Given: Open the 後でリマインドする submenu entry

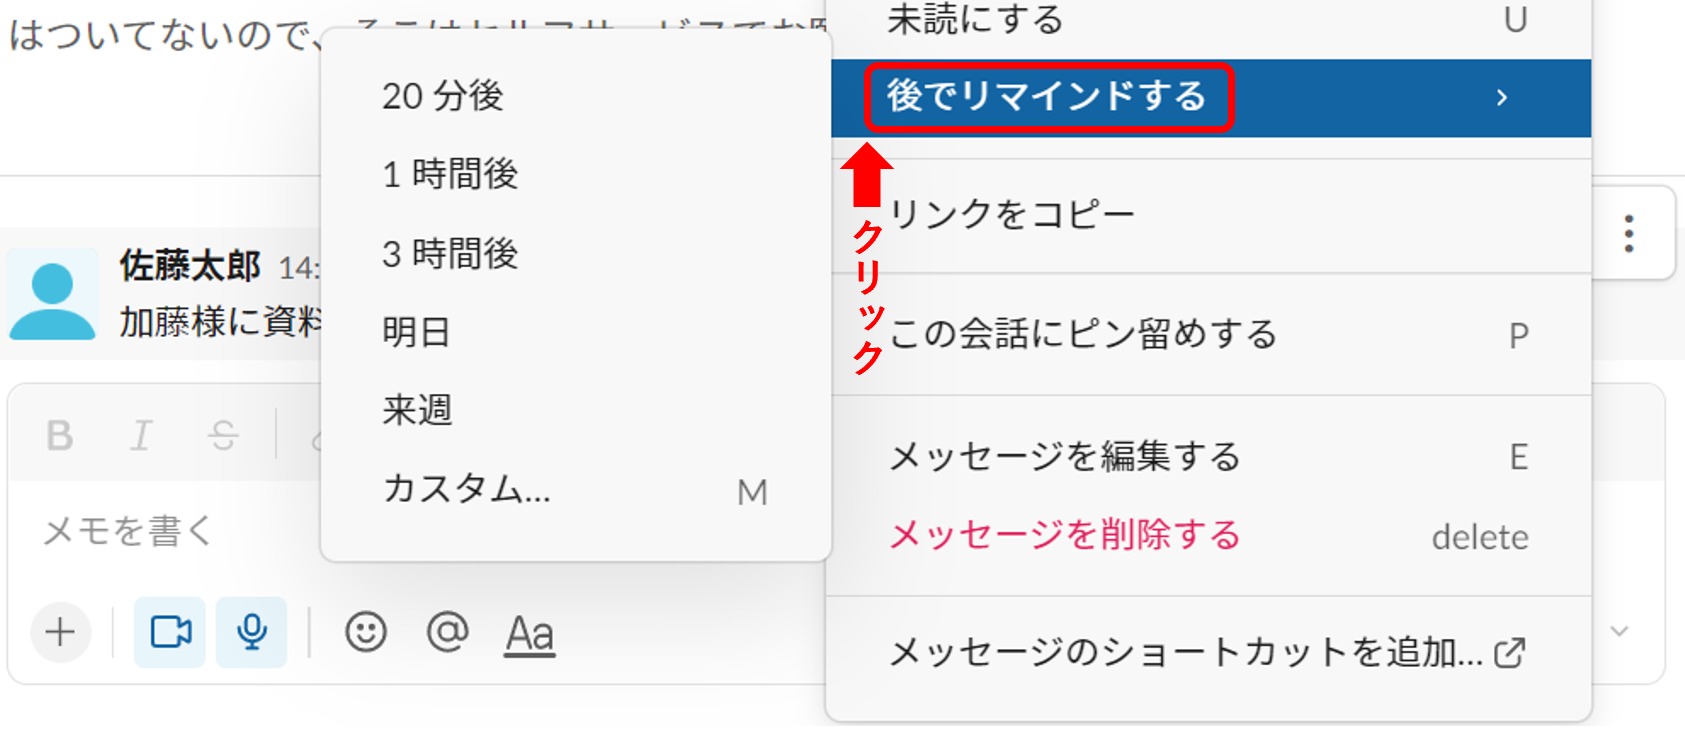Looking at the screenshot, I should pyautogui.click(x=1210, y=98).
